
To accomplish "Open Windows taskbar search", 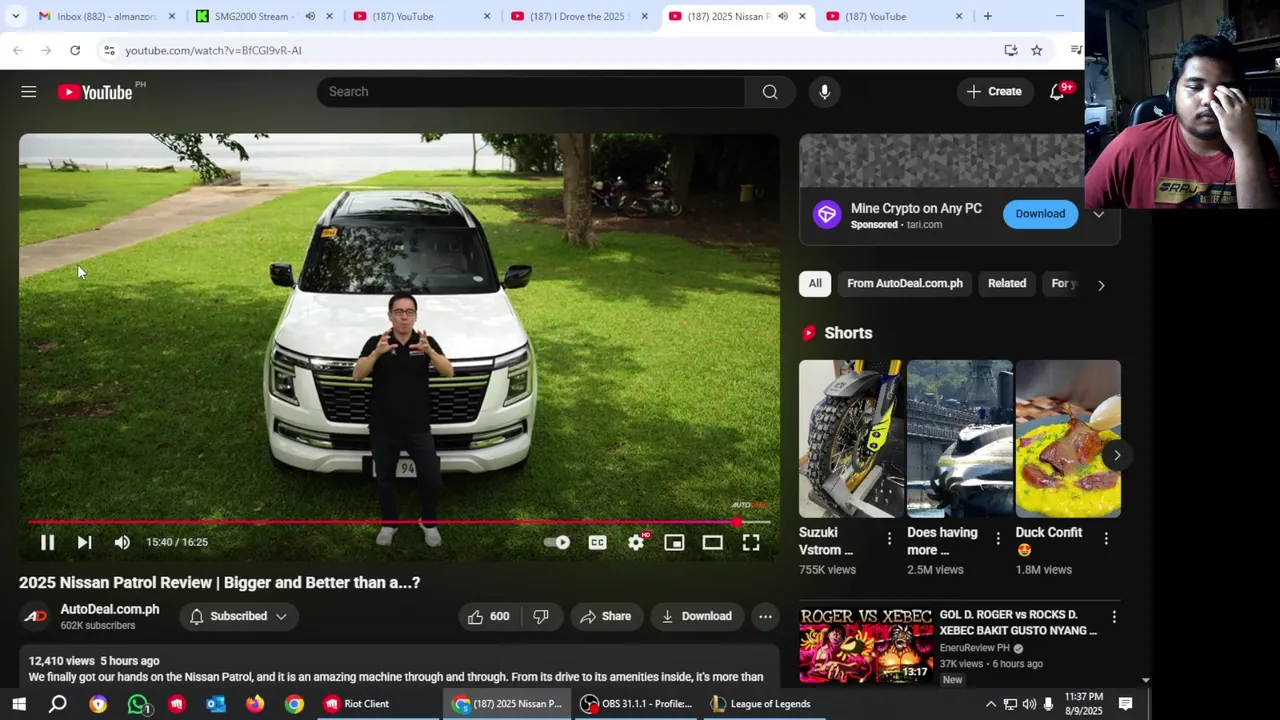I will click(58, 704).
